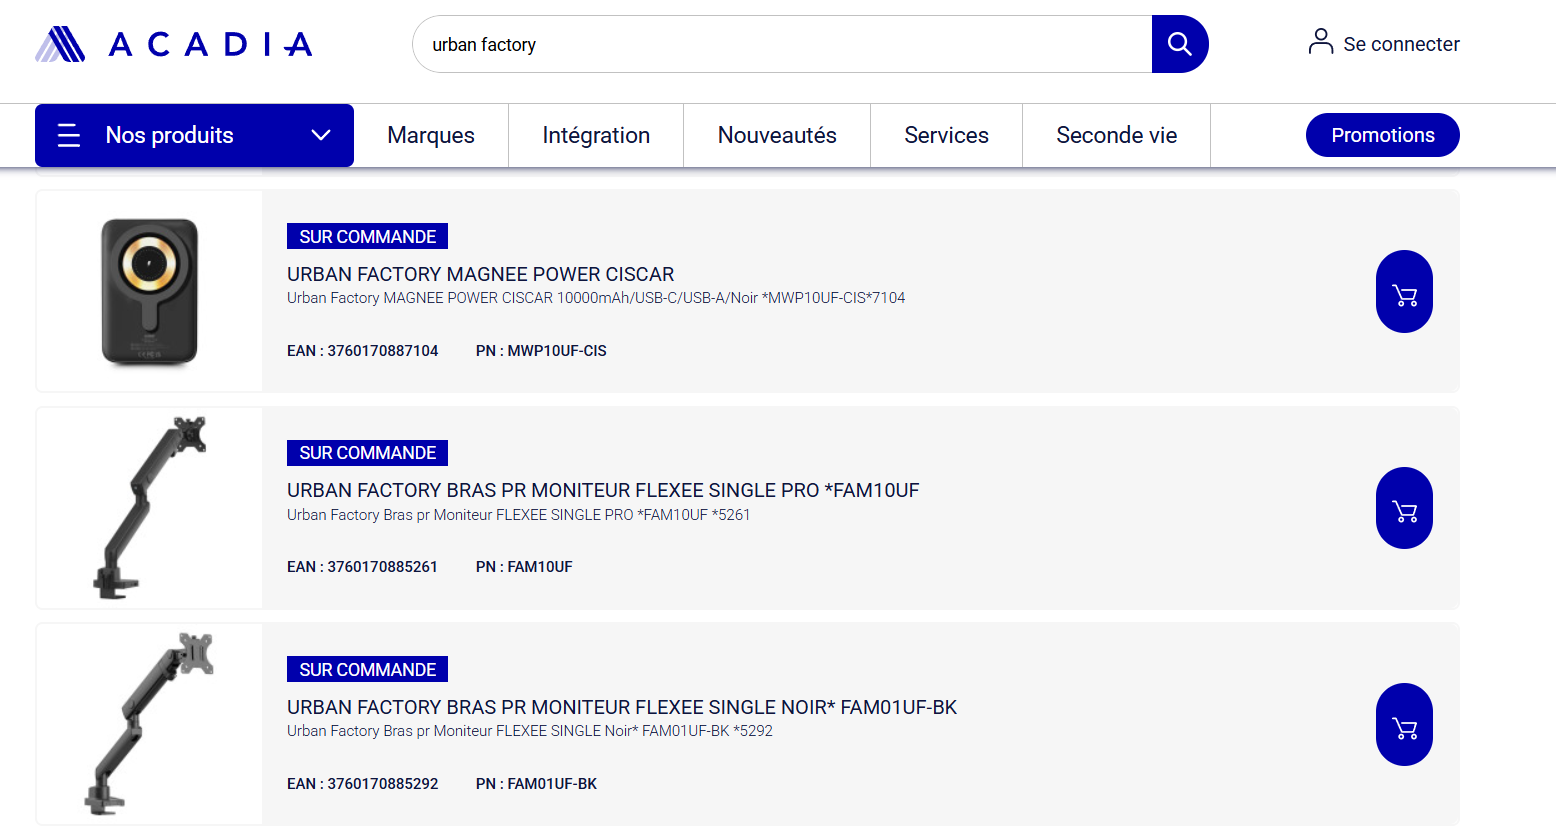Image resolution: width=1556 pixels, height=836 pixels.
Task: Add FLEXEE SINGLE NOIR arm to cart
Action: [1404, 725]
